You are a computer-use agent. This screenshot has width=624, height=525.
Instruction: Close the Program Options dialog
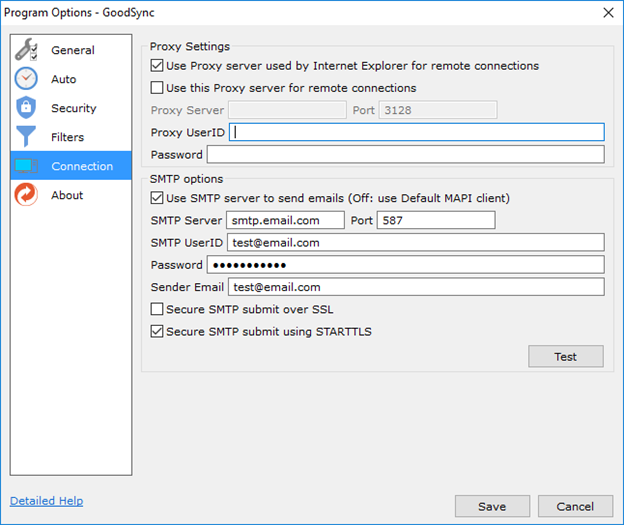point(607,12)
